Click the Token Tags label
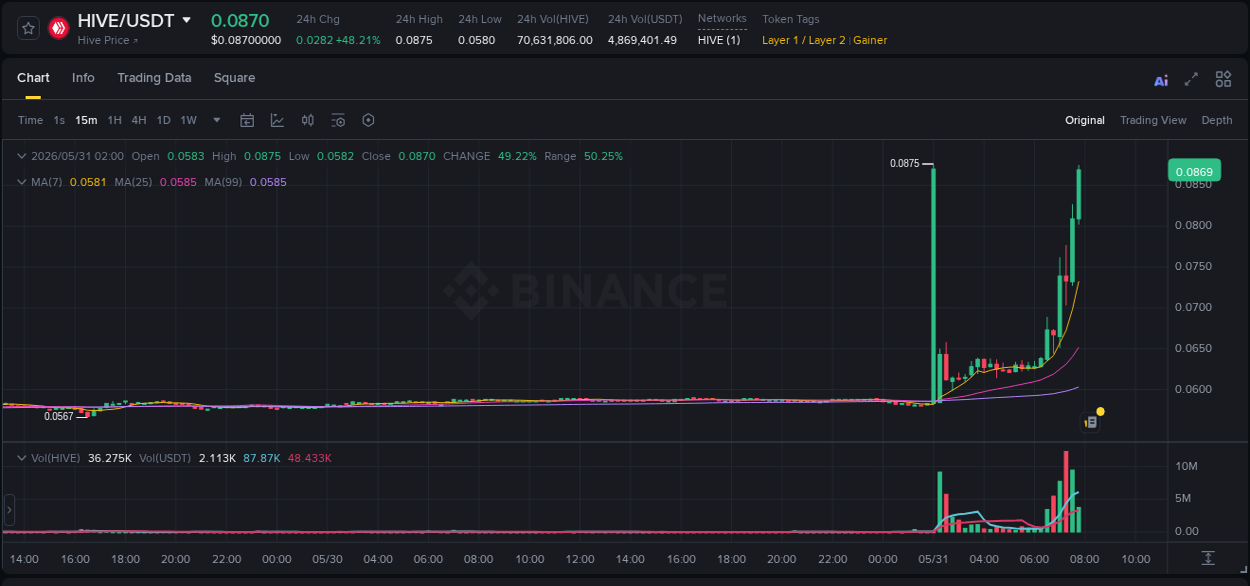This screenshot has height=586, width=1250. [x=791, y=19]
